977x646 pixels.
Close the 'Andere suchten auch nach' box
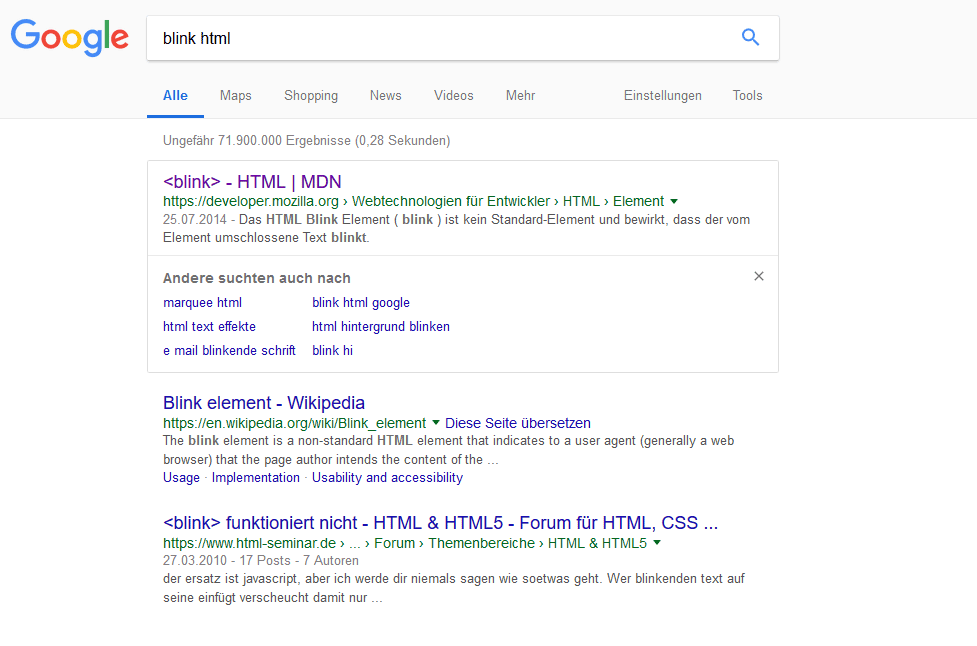pos(758,276)
